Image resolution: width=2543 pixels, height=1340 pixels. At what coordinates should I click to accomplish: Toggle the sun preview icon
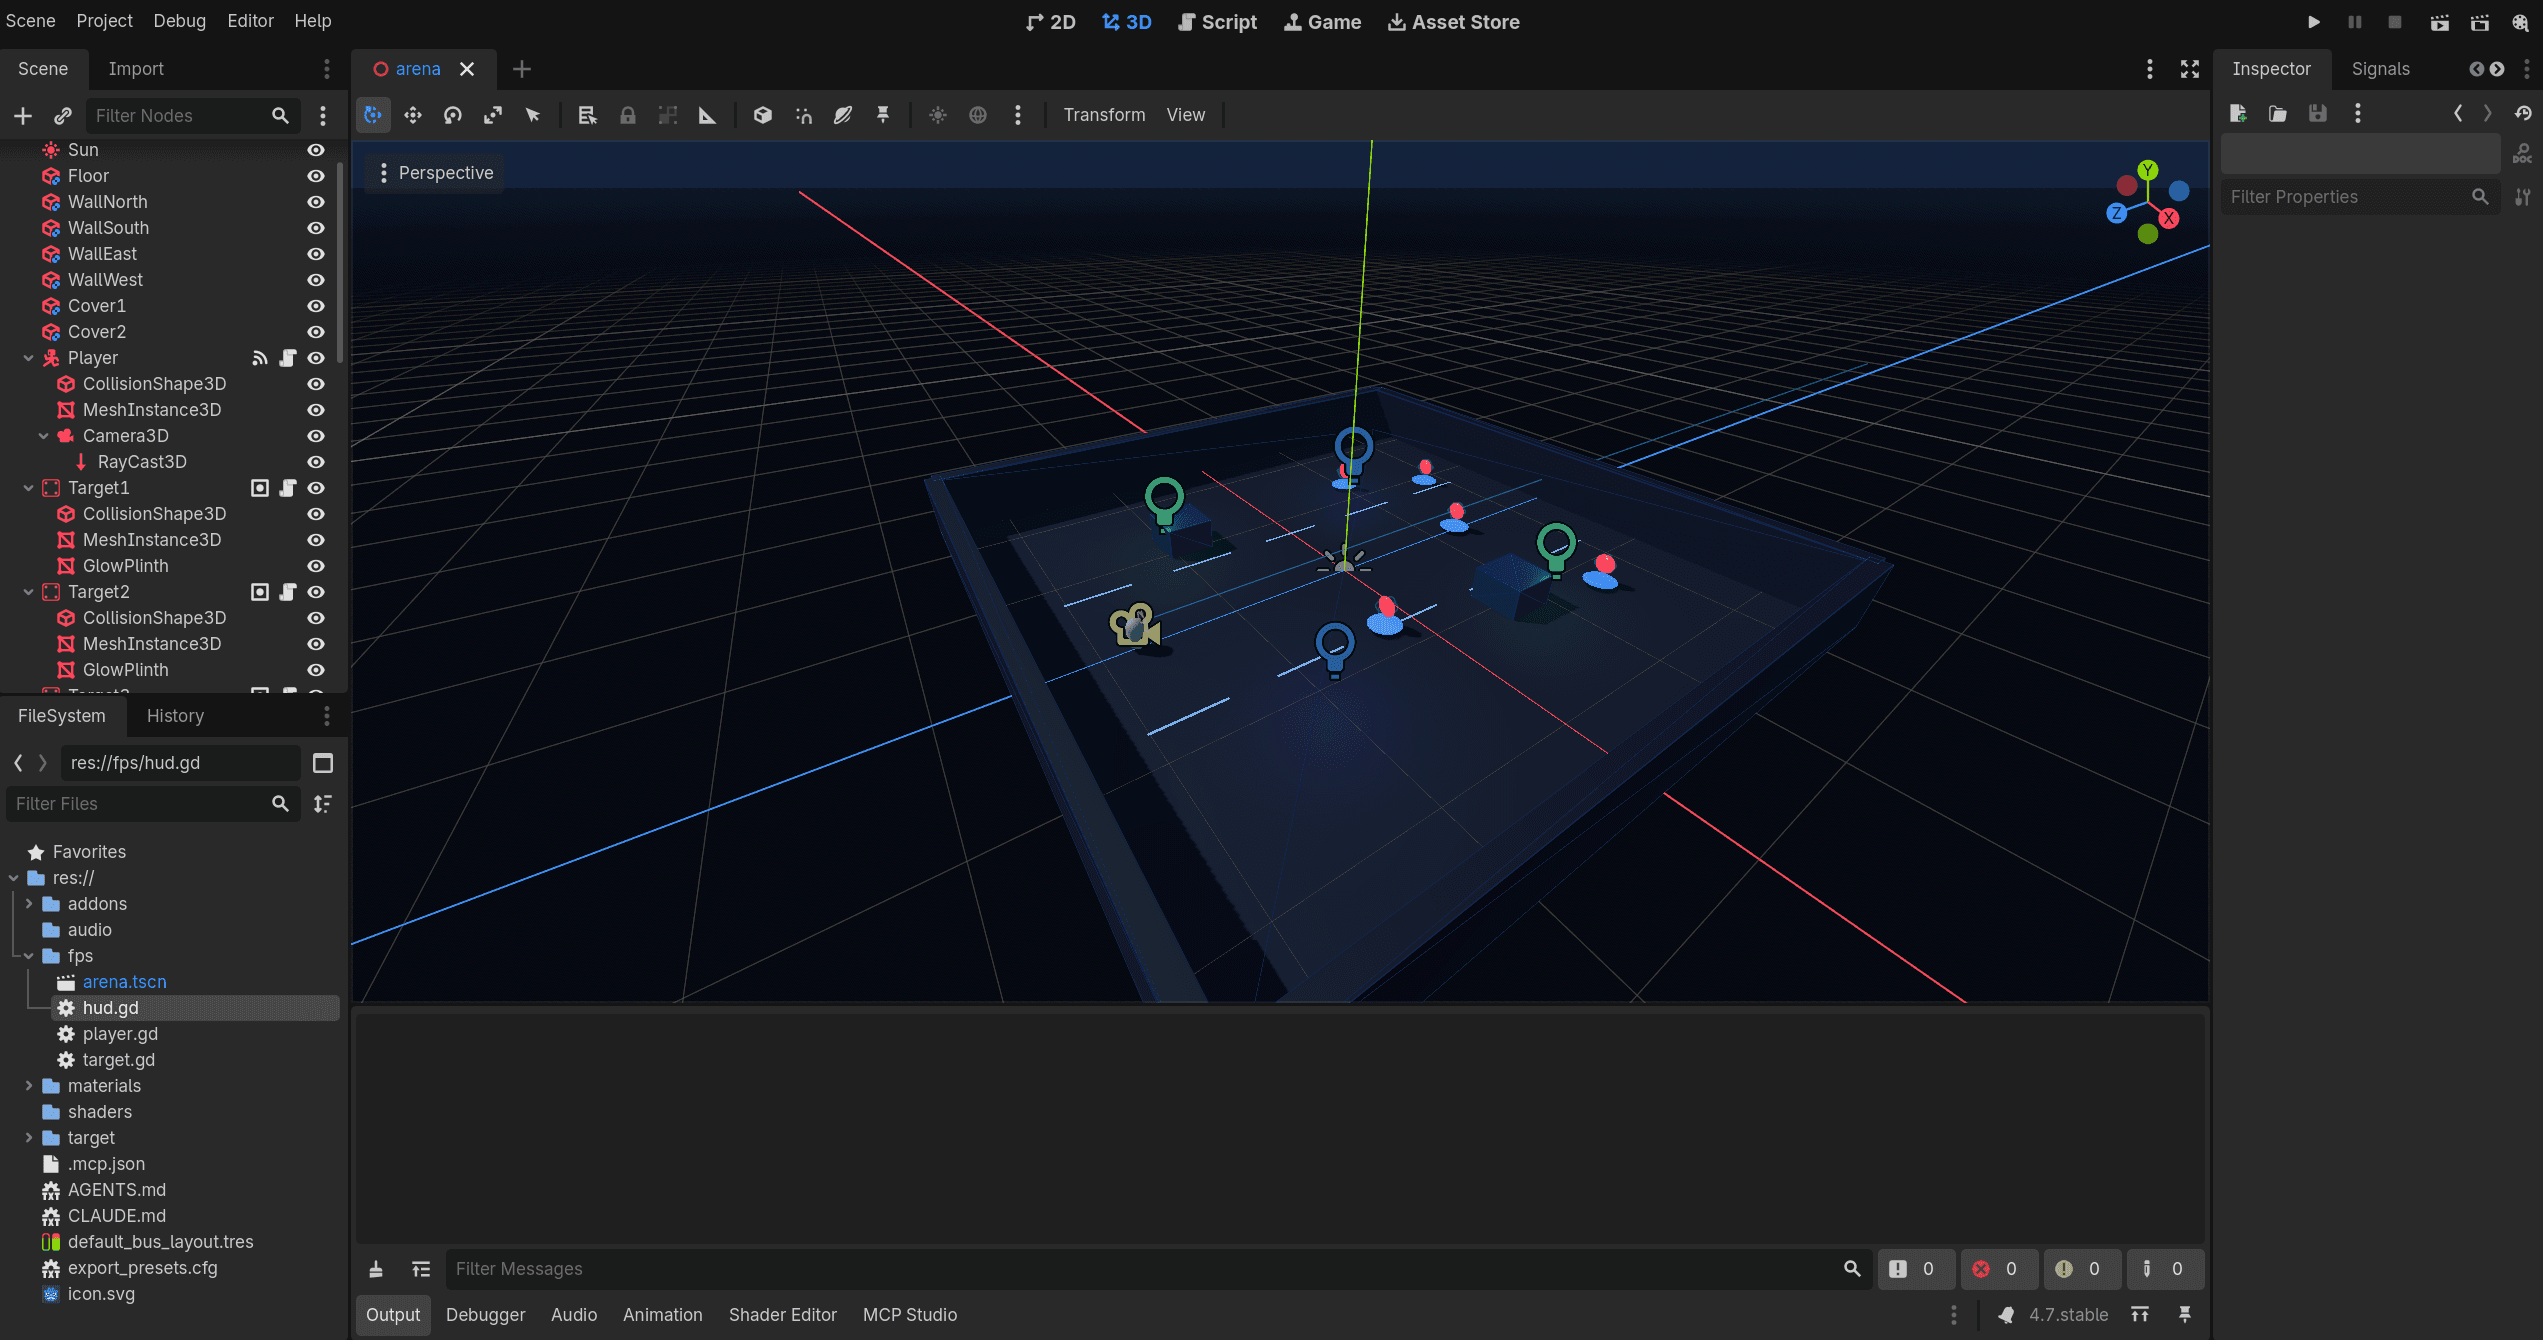(937, 115)
